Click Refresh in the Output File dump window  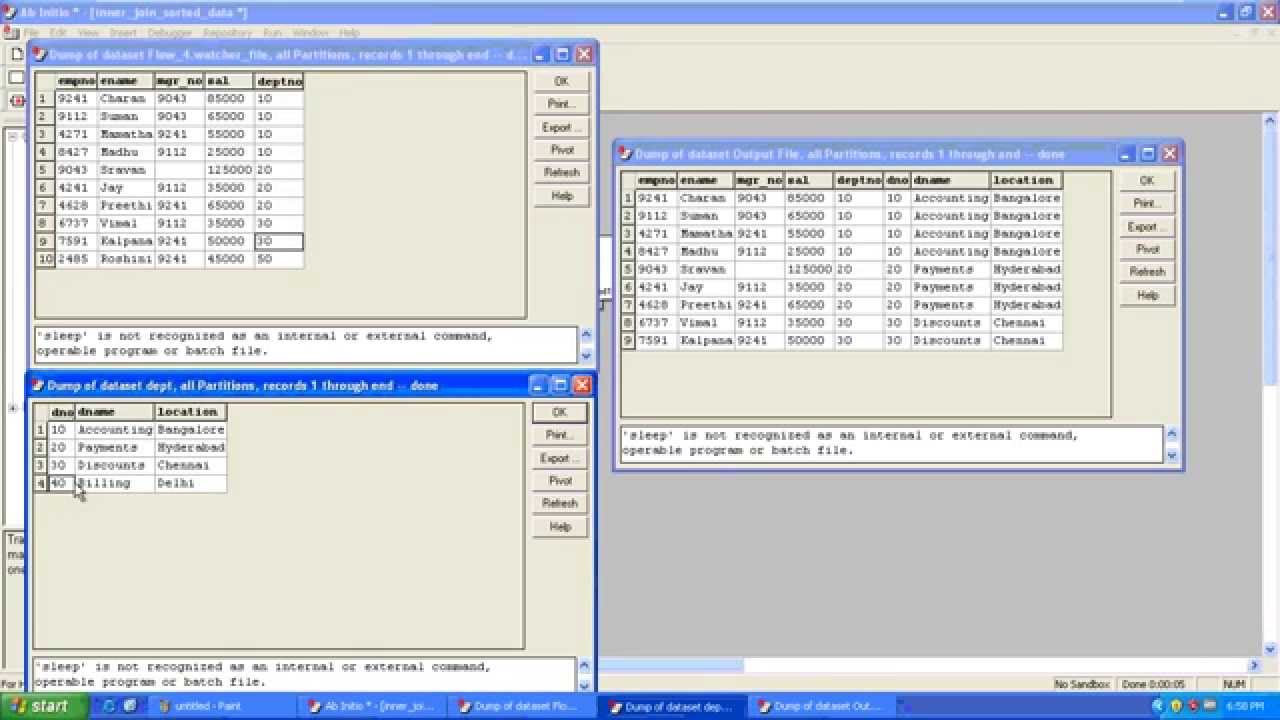tap(1147, 272)
